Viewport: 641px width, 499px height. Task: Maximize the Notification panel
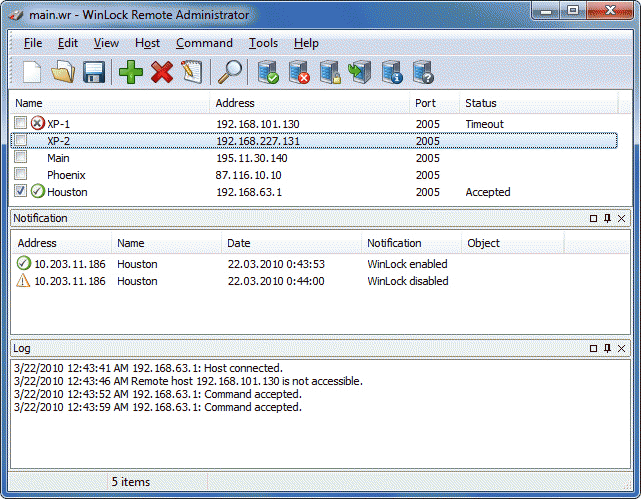coord(594,218)
